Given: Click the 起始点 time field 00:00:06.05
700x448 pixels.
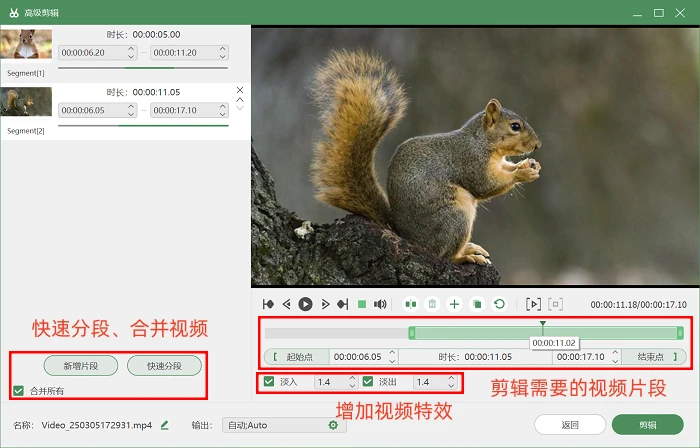Looking at the screenshot, I should tap(358, 357).
